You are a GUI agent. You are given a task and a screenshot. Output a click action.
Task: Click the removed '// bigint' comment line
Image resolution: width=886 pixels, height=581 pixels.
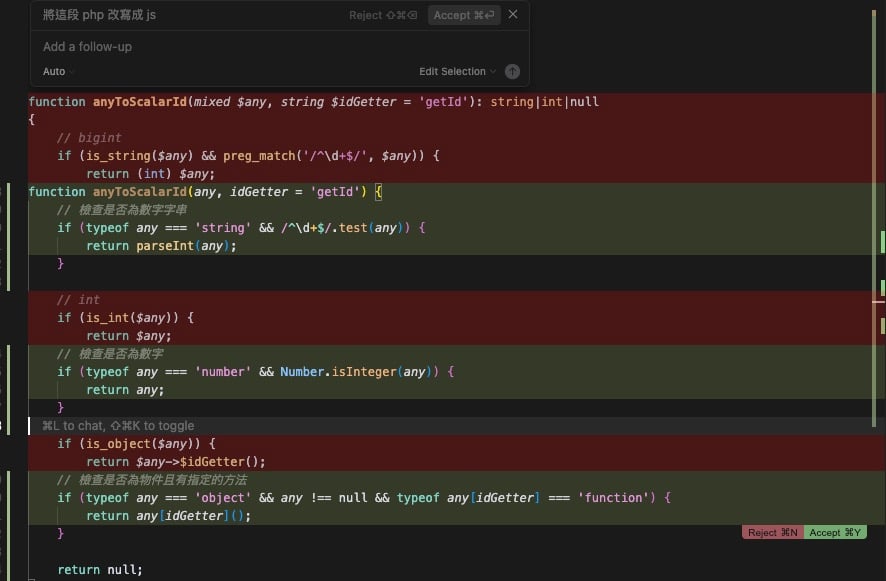(89, 138)
